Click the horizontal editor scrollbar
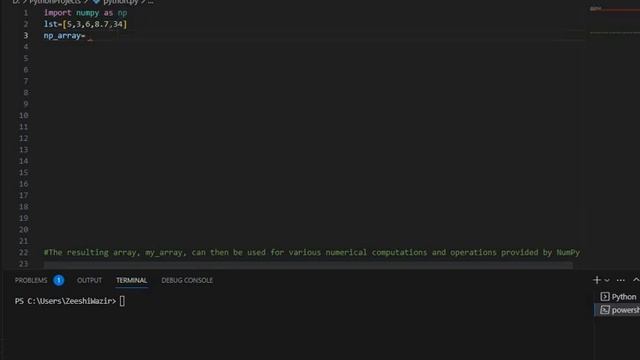 tap(308, 265)
